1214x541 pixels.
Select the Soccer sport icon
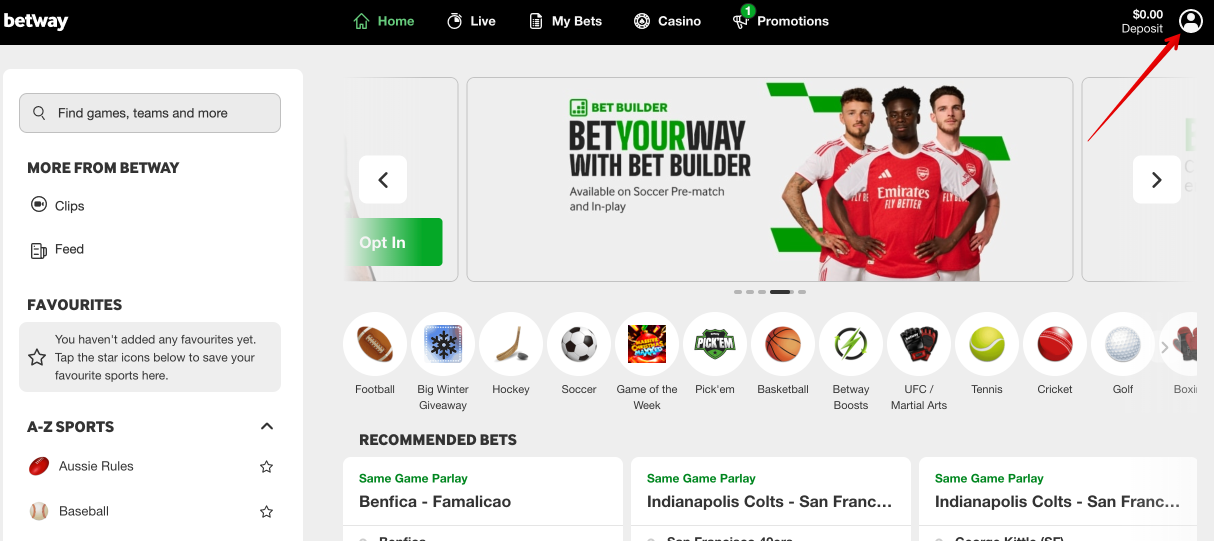tap(579, 345)
